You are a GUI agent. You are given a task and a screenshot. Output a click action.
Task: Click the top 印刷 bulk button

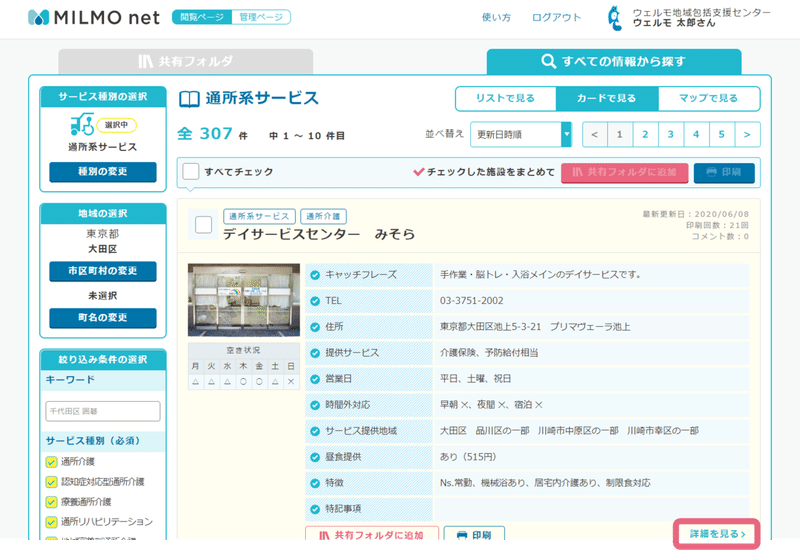pos(724,172)
